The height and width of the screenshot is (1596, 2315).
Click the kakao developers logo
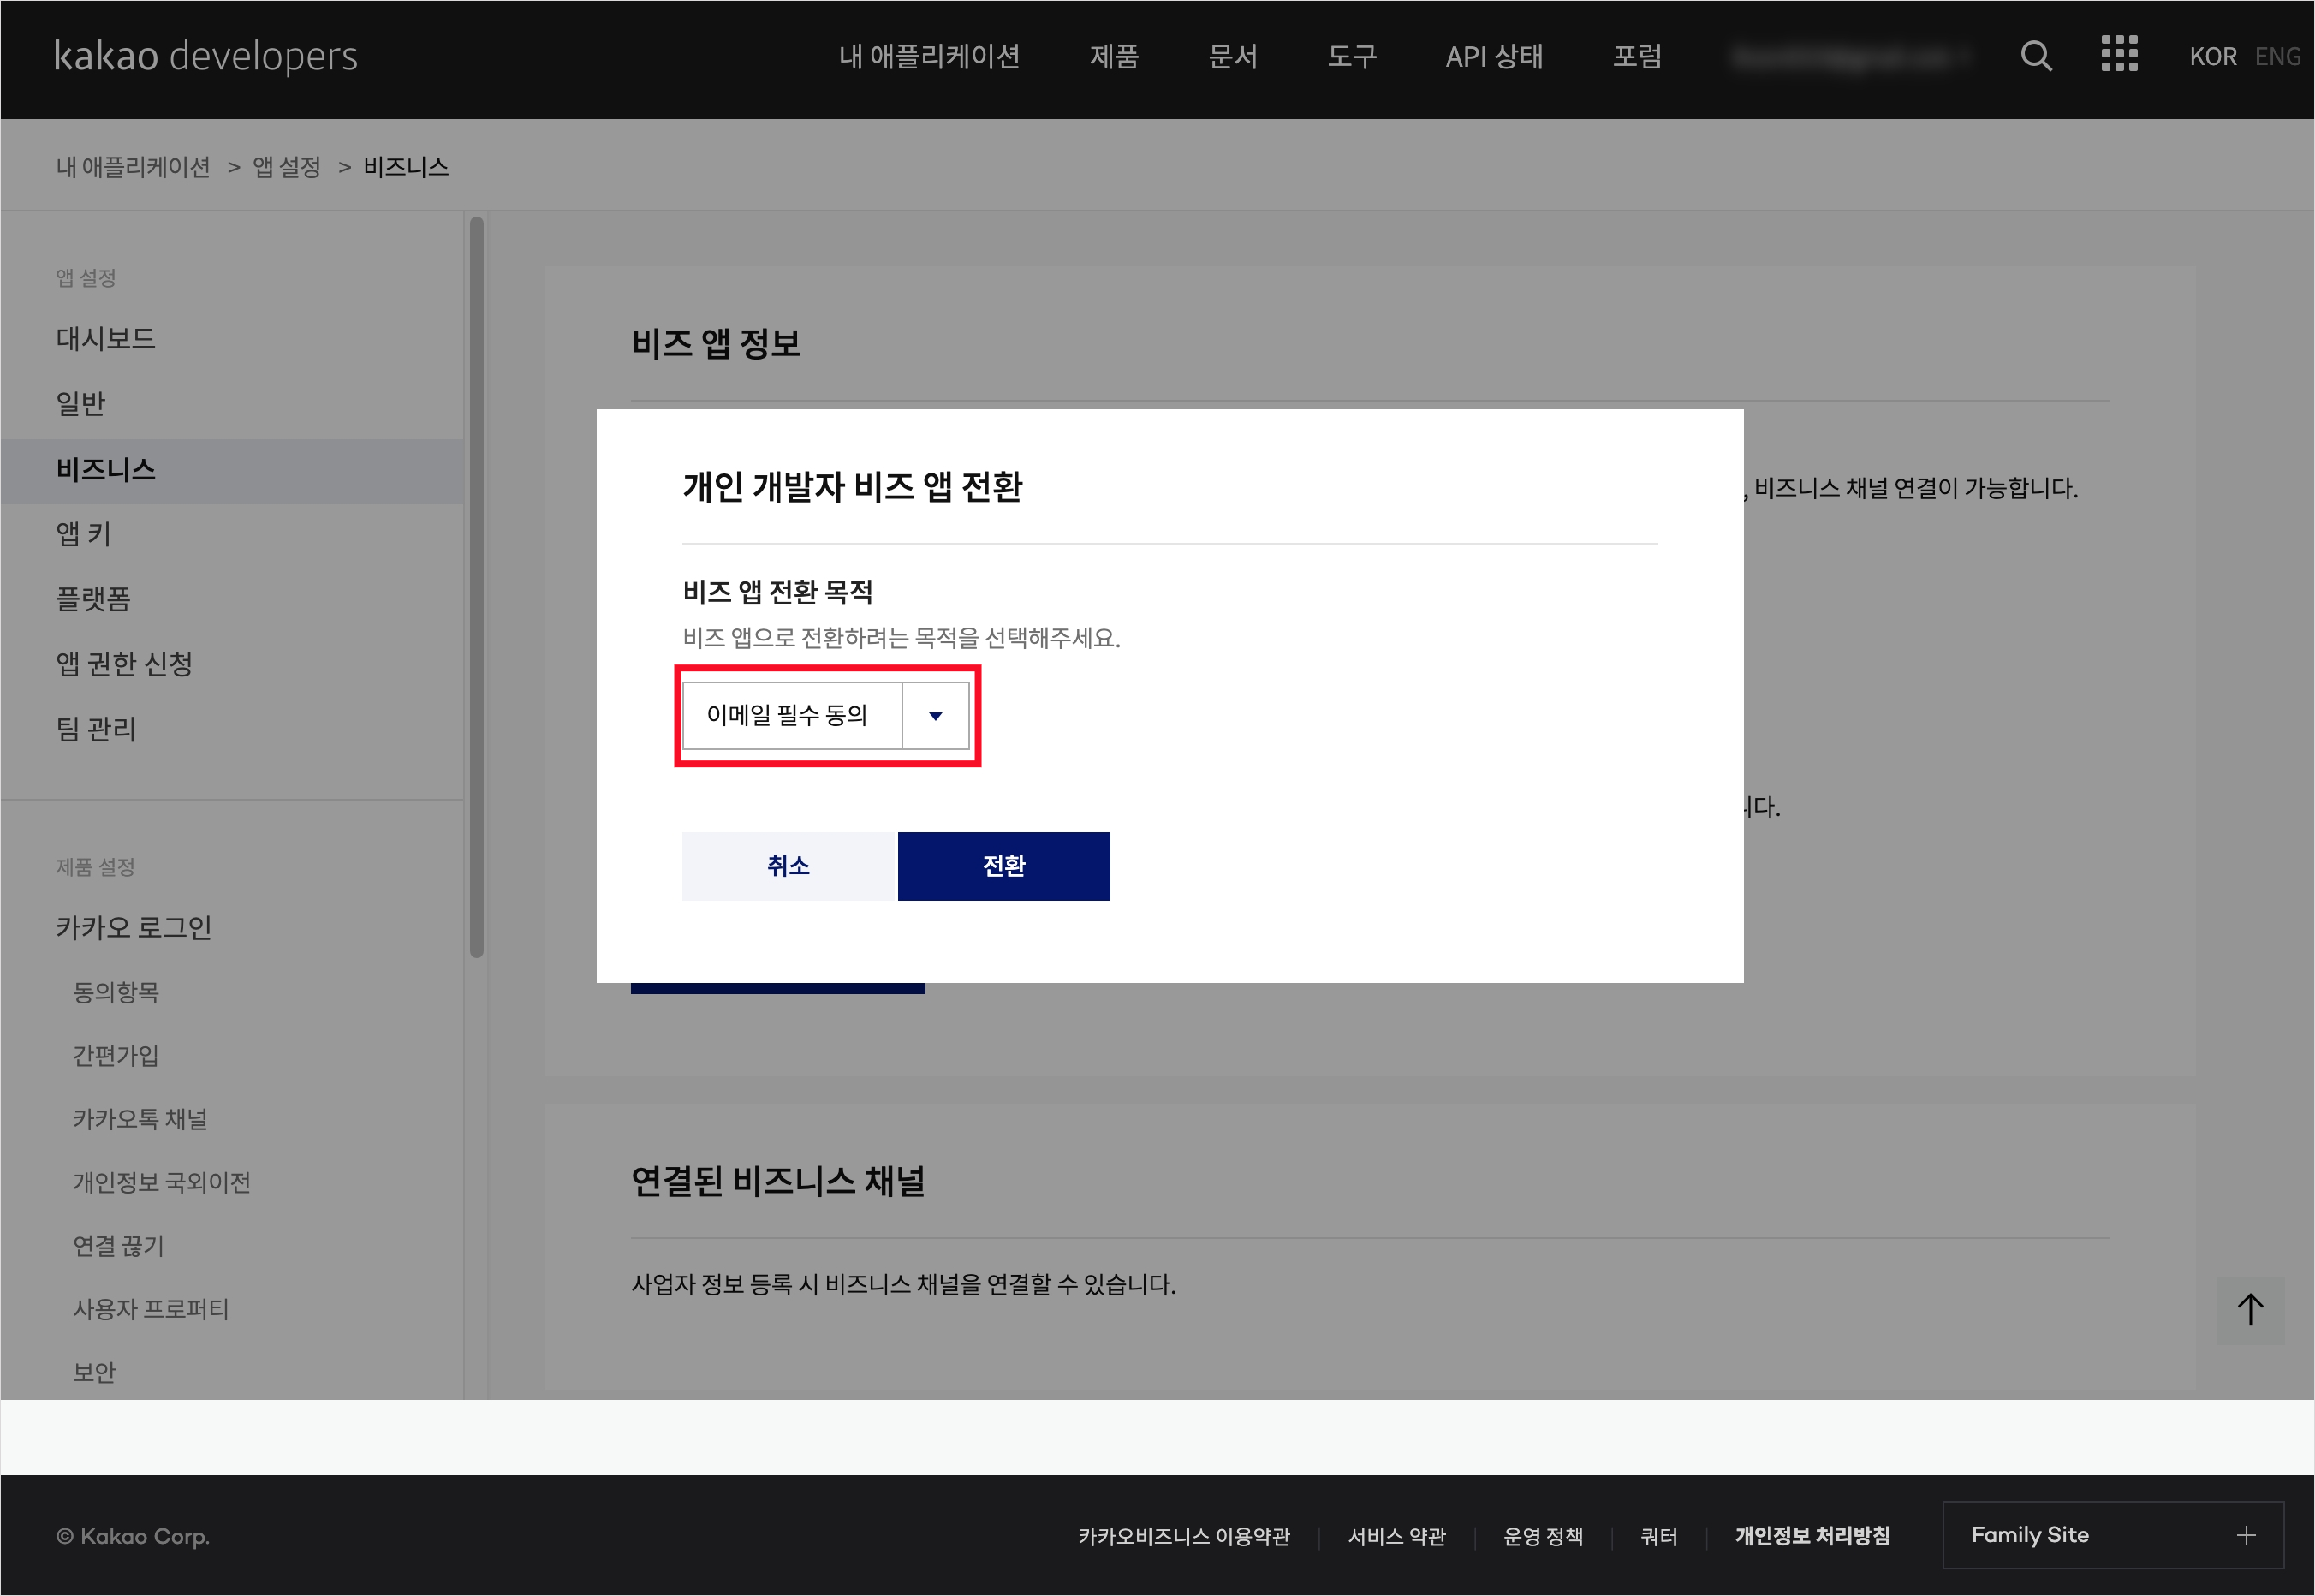pyautogui.click(x=205, y=56)
